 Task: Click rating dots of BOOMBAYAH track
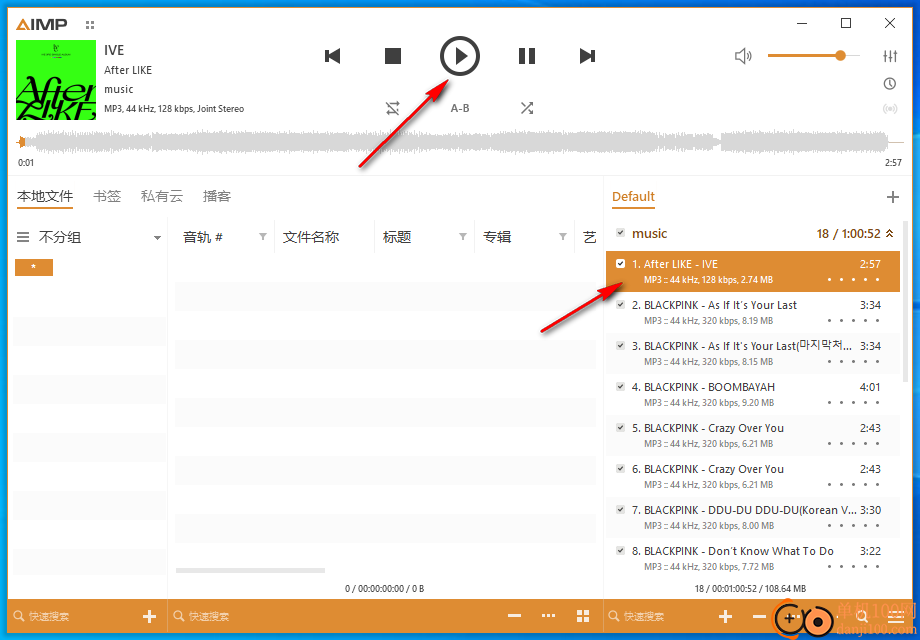coord(854,403)
